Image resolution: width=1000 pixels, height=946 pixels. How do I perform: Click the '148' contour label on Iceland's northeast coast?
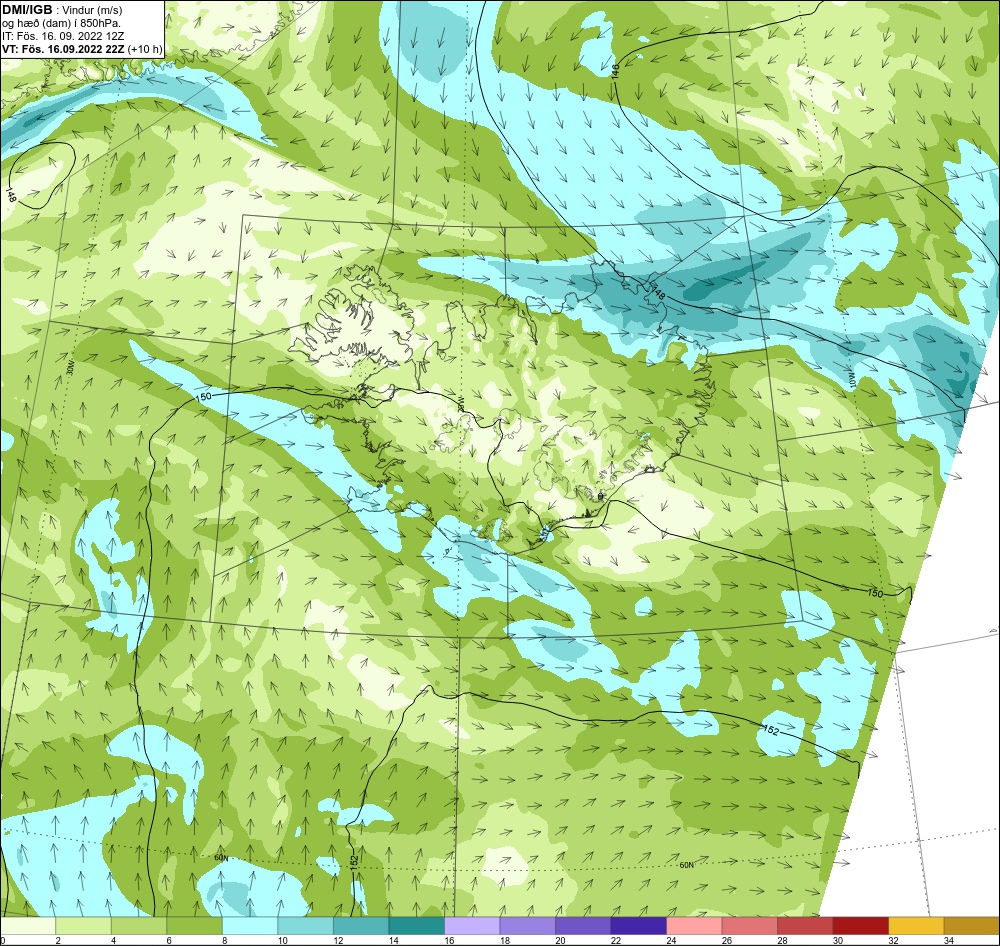click(x=659, y=295)
